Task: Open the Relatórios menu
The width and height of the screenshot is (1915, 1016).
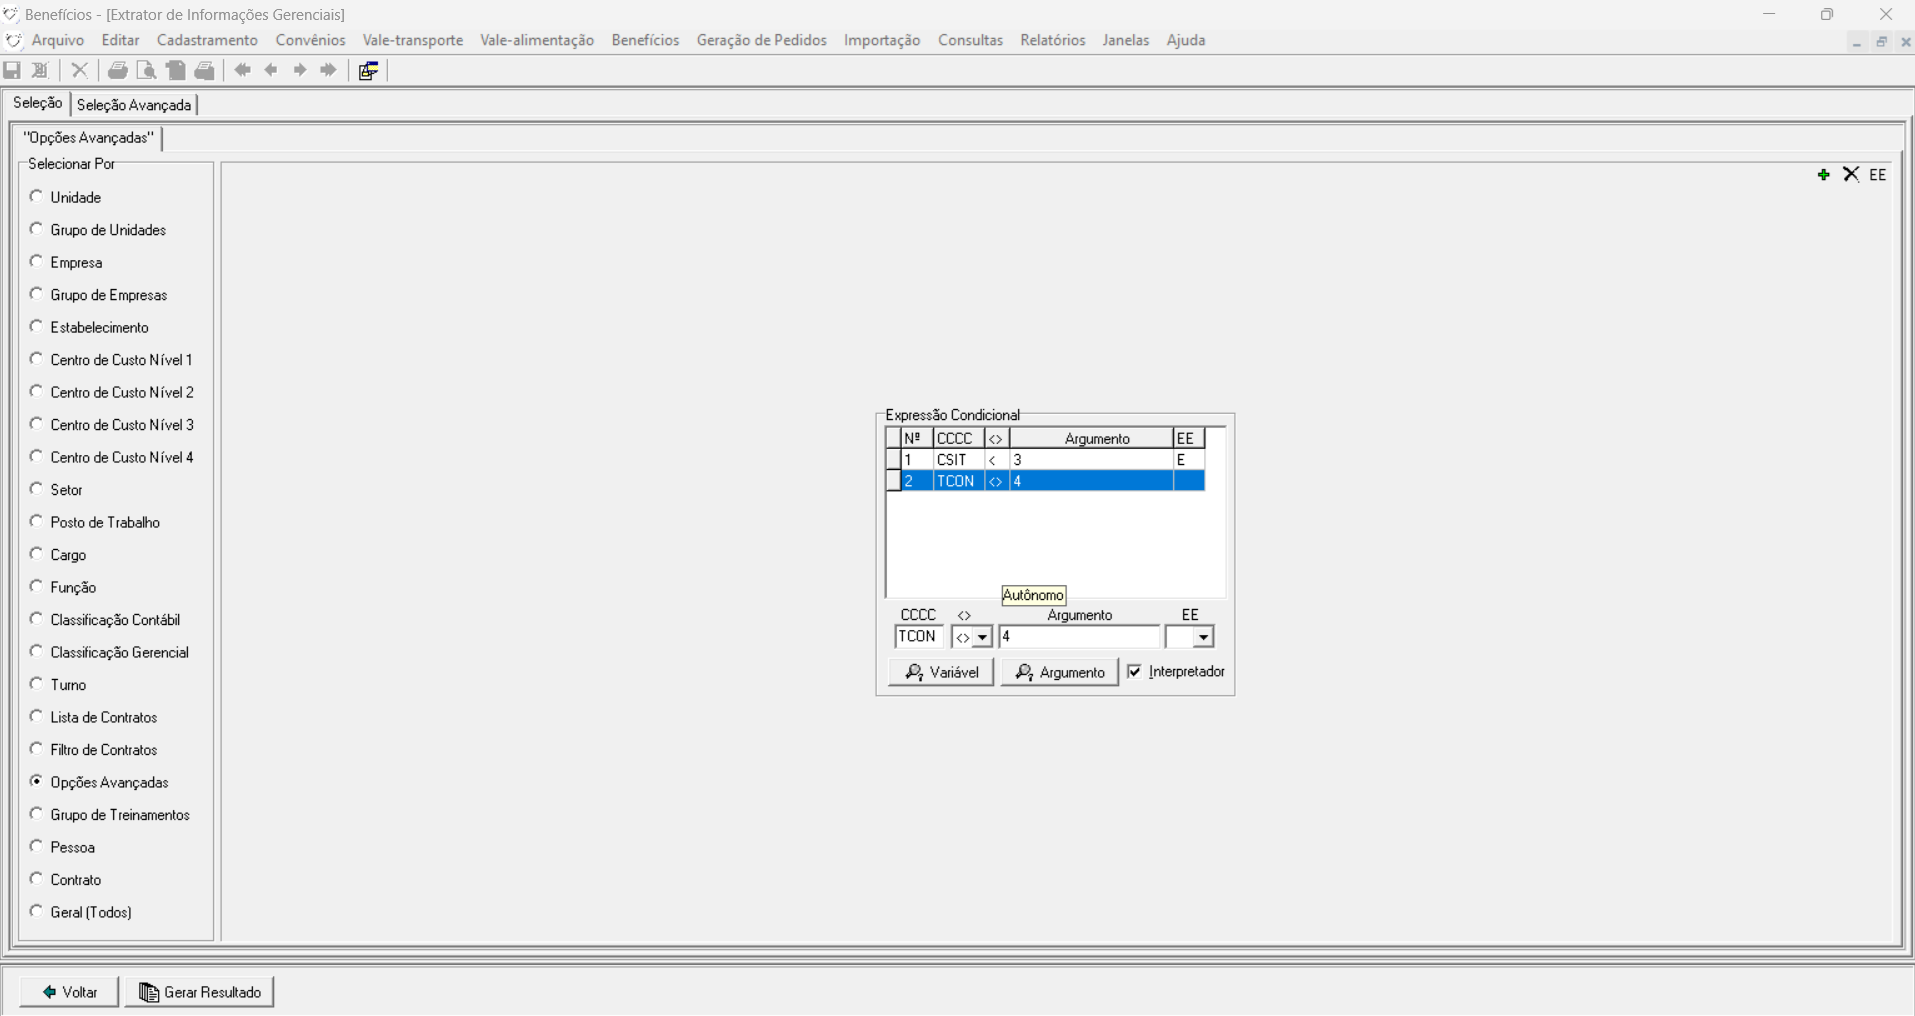Action: pos(1053,40)
